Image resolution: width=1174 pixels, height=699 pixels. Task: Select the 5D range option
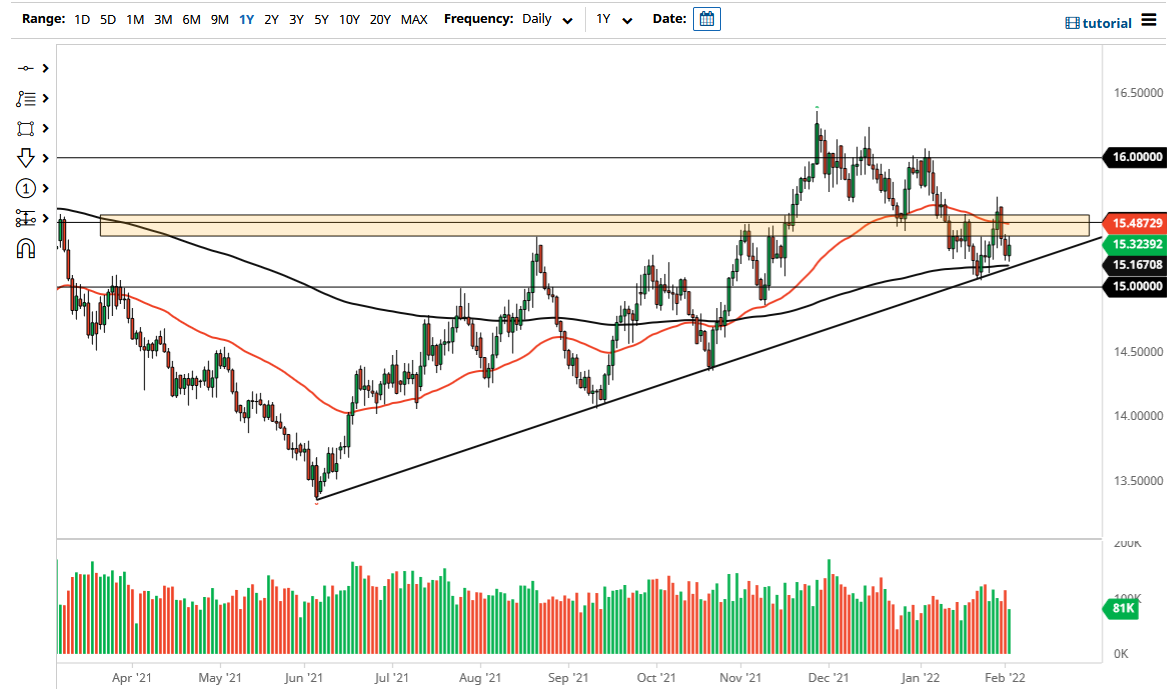[107, 19]
